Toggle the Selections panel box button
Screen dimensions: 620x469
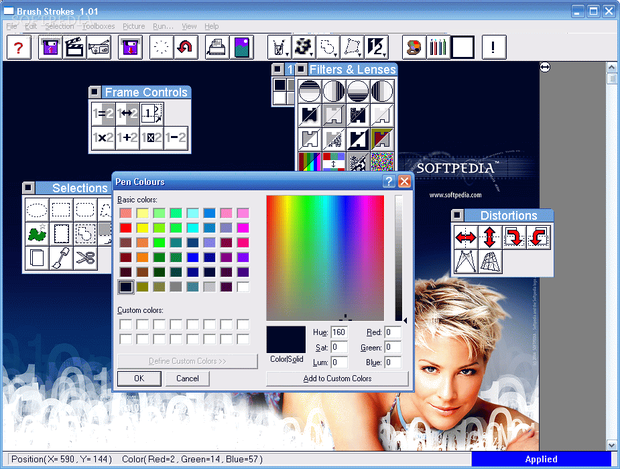(28, 188)
